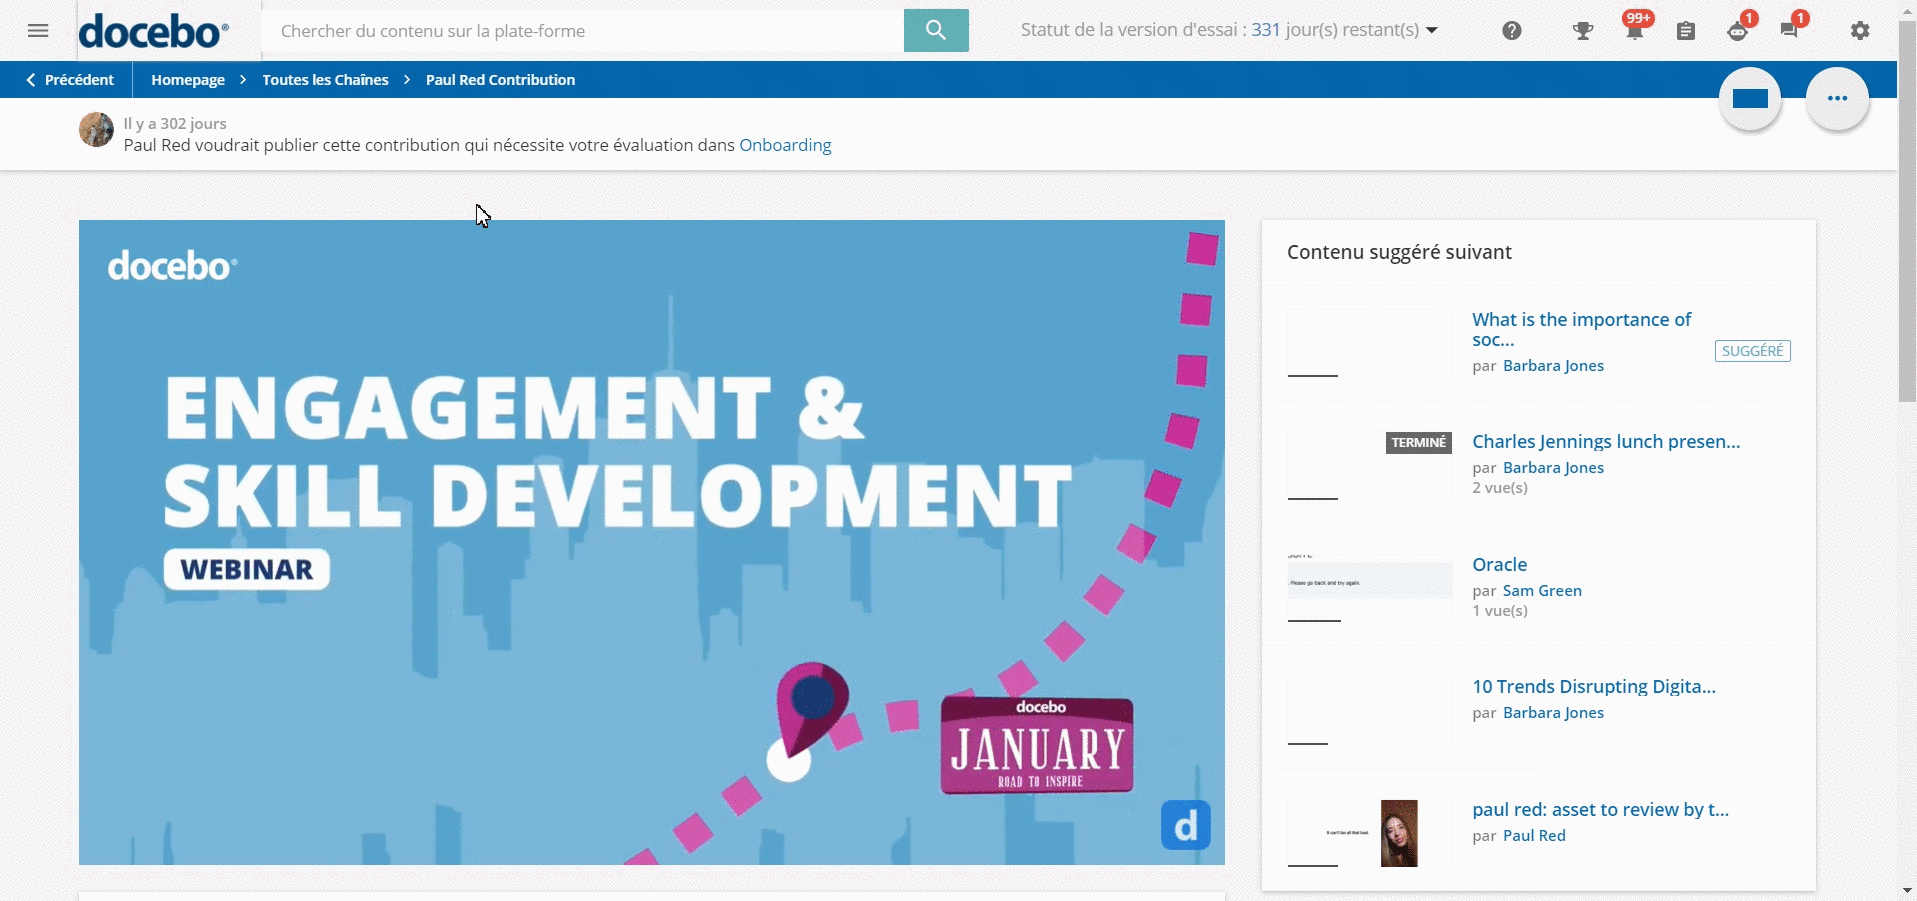The width and height of the screenshot is (1917, 901).
Task: Open the Onboarding channel link
Action: pos(785,145)
